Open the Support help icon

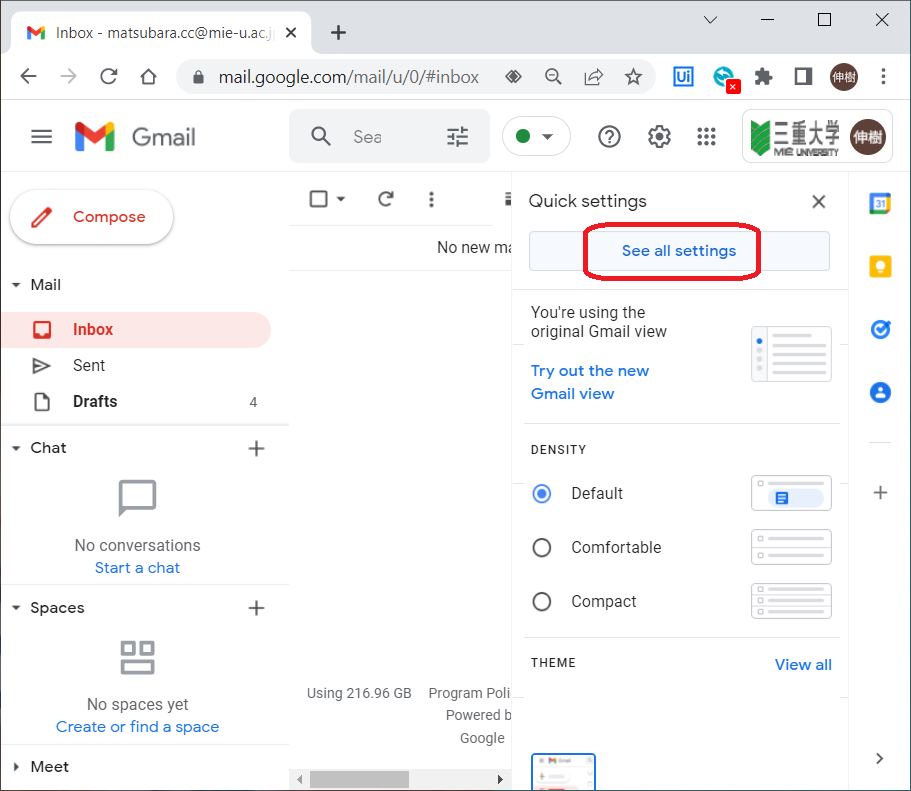point(609,137)
